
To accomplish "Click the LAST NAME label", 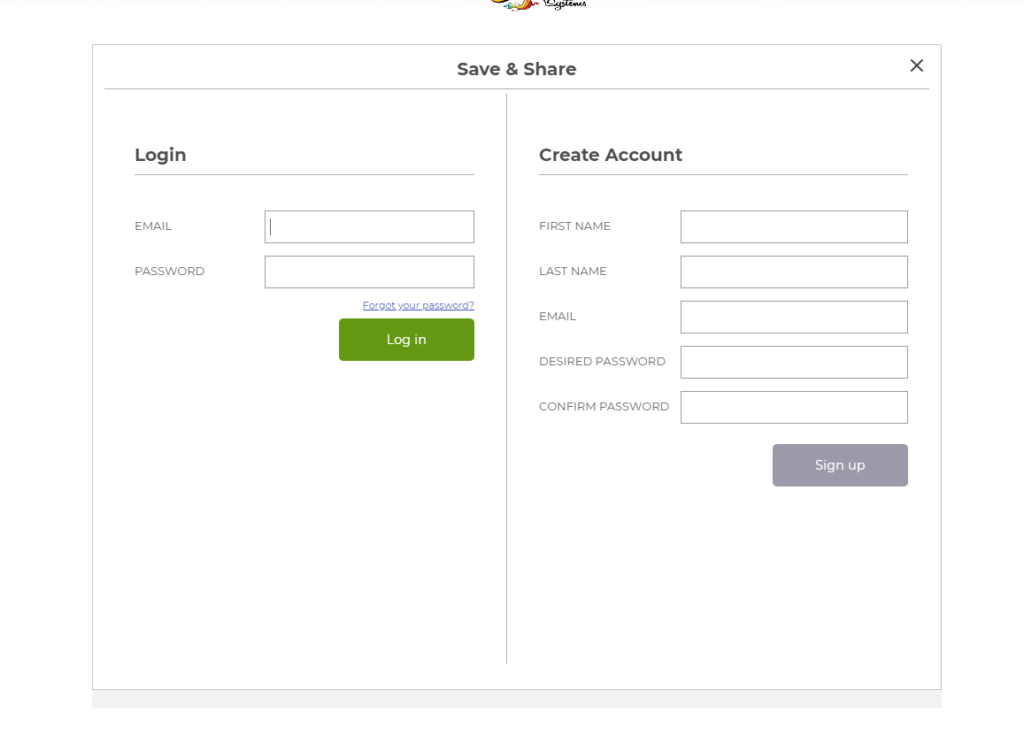I will [x=573, y=271].
